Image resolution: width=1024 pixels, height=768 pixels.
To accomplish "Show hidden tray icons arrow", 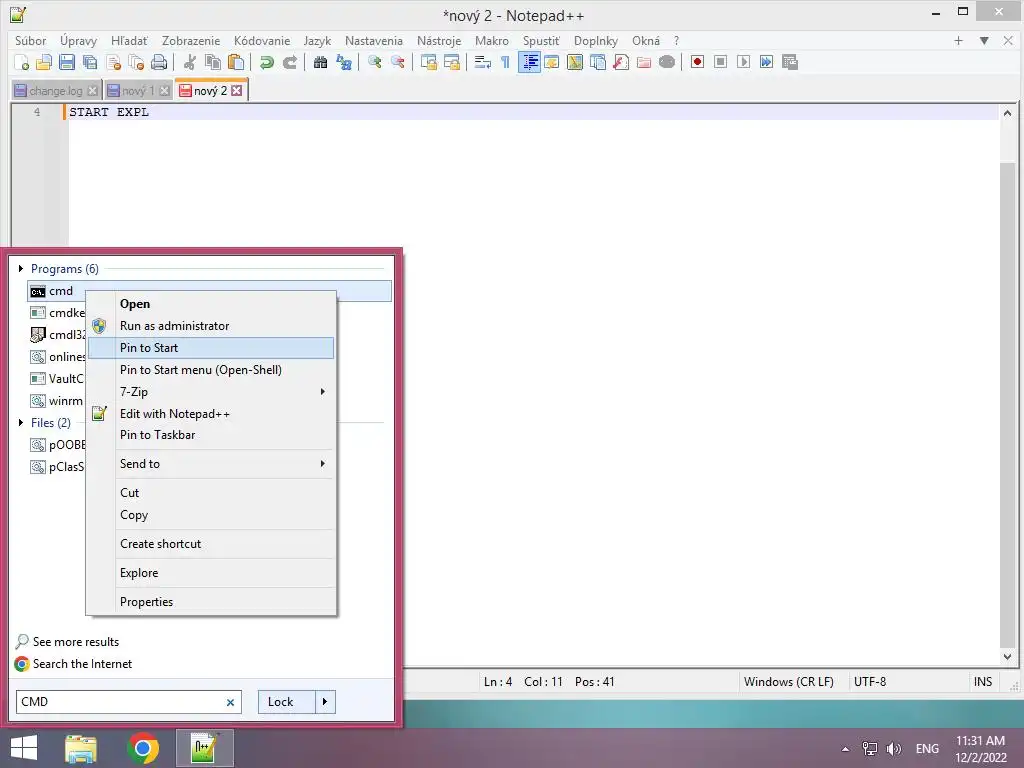I will 845,749.
